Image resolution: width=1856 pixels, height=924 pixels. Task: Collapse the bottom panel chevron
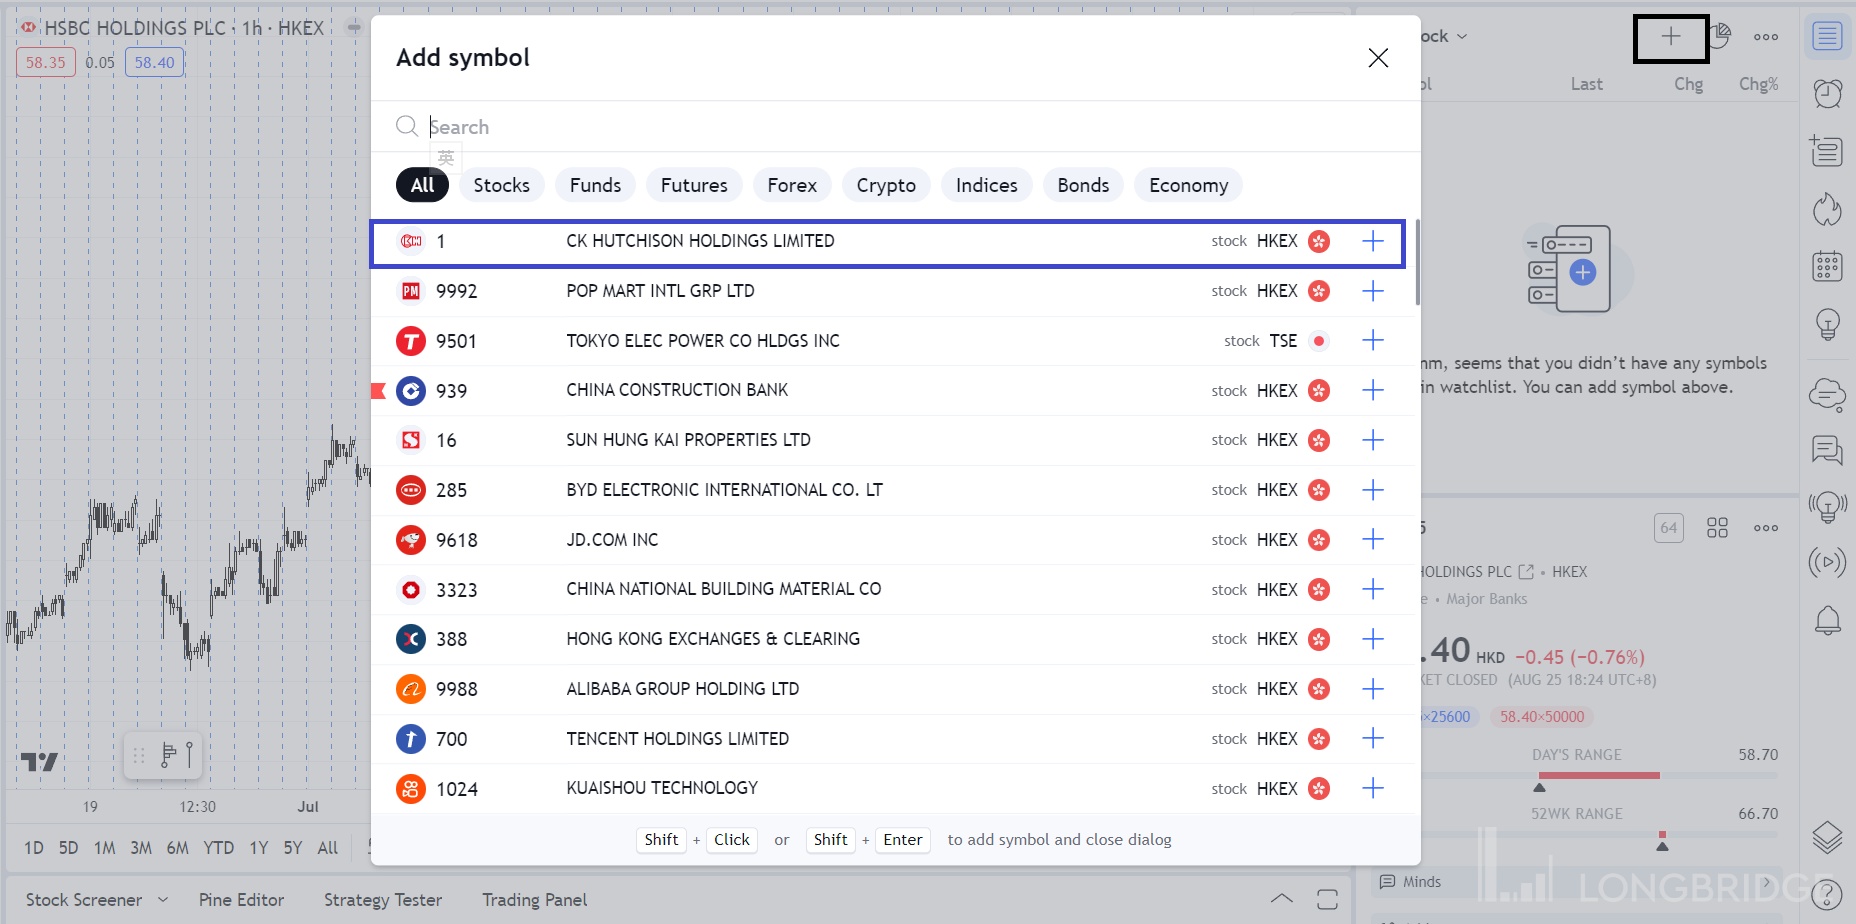(1281, 899)
